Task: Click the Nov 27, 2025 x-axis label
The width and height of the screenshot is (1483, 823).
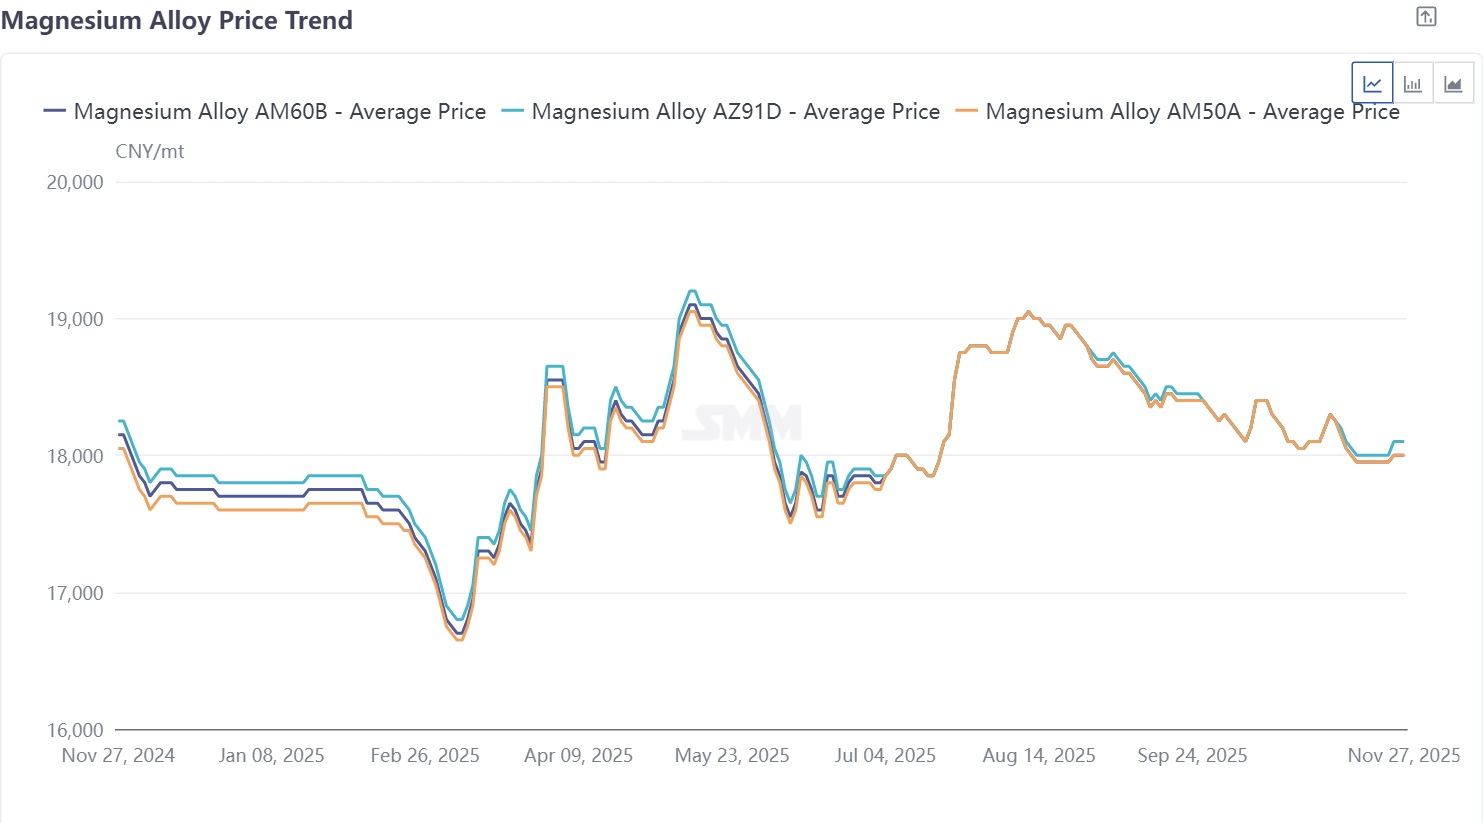Action: click(1403, 755)
